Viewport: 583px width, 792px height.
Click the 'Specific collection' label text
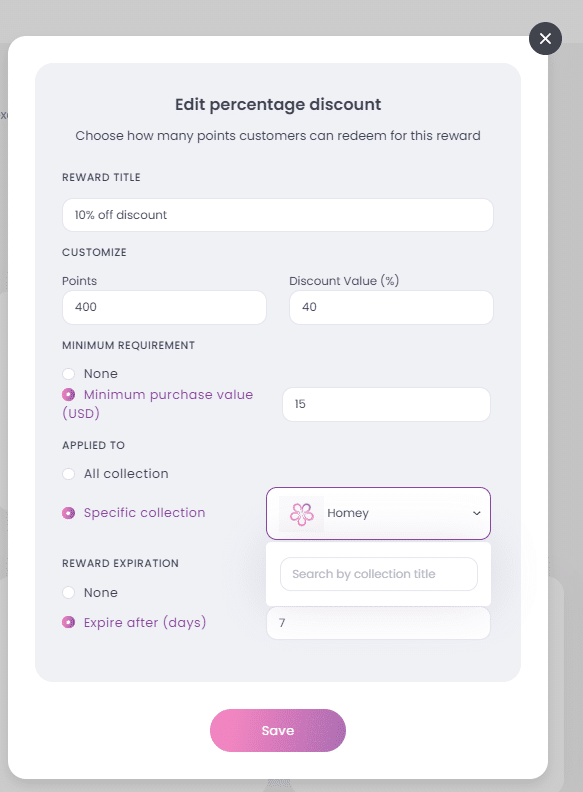pos(144,513)
